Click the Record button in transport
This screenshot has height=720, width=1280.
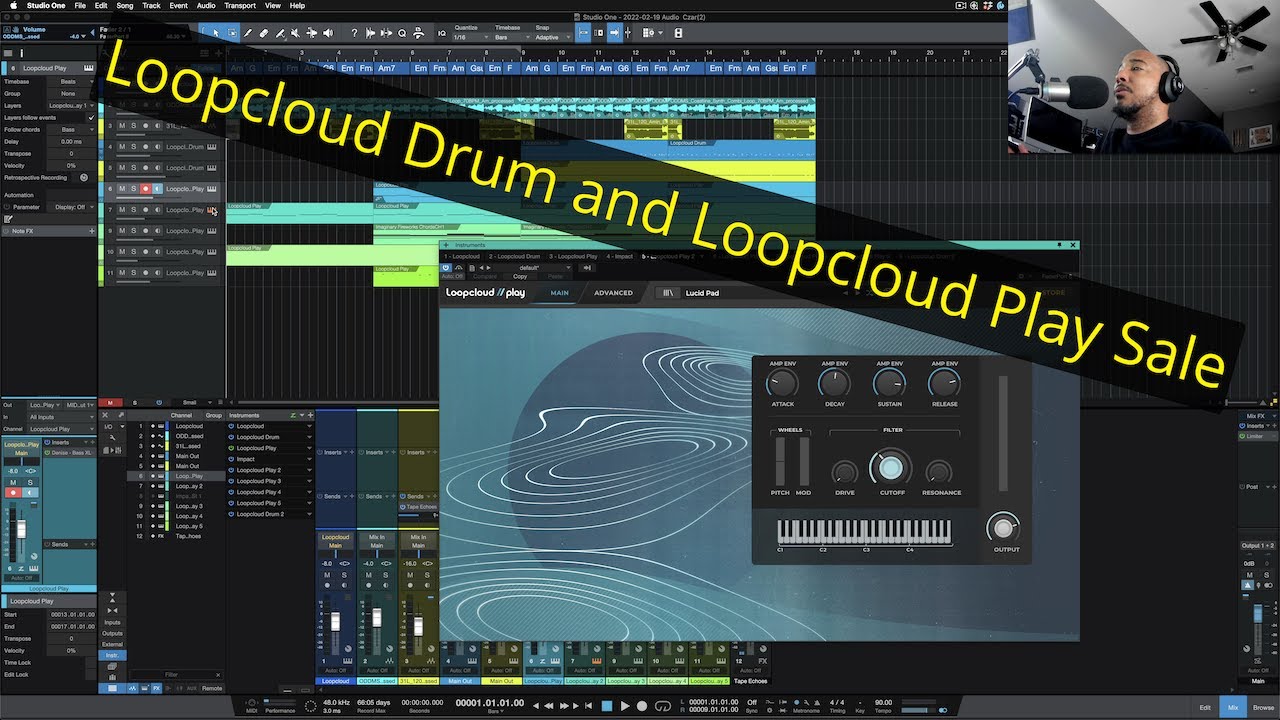point(642,706)
